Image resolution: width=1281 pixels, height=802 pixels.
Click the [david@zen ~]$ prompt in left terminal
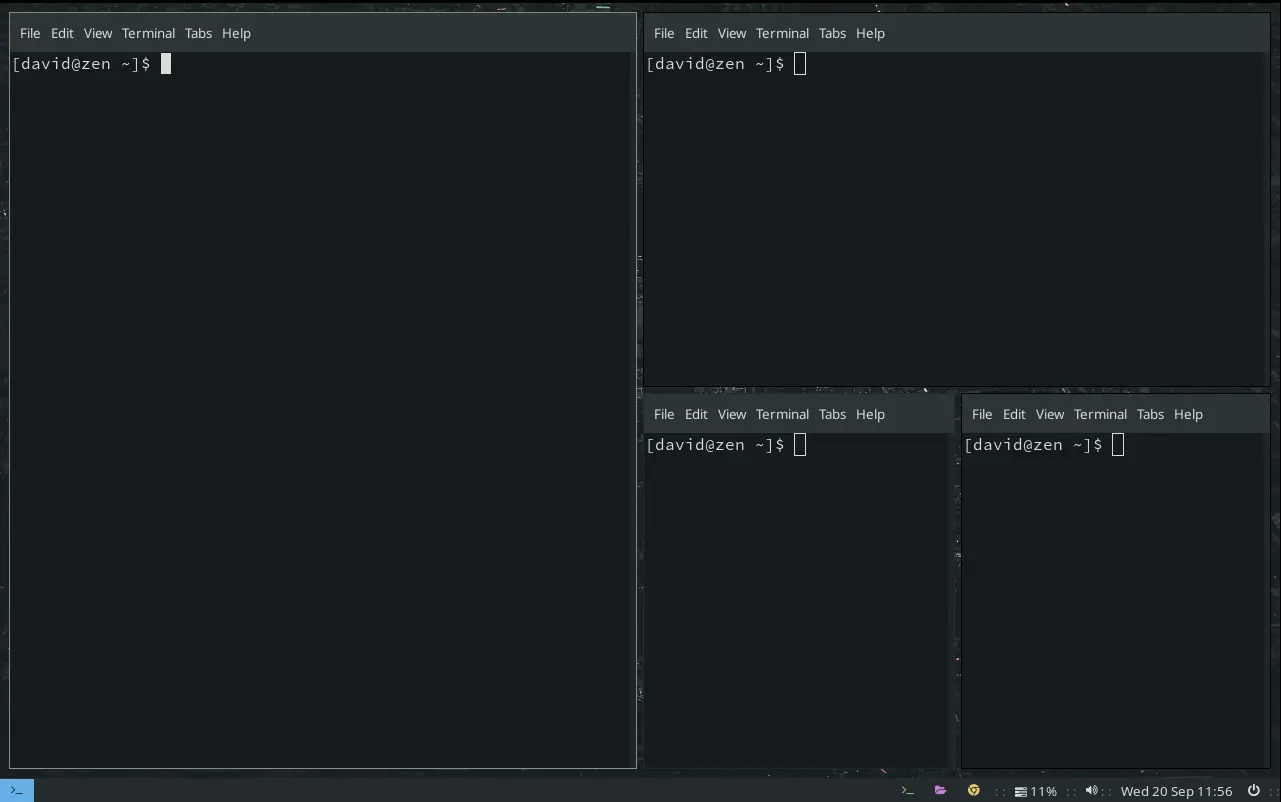click(x=82, y=64)
